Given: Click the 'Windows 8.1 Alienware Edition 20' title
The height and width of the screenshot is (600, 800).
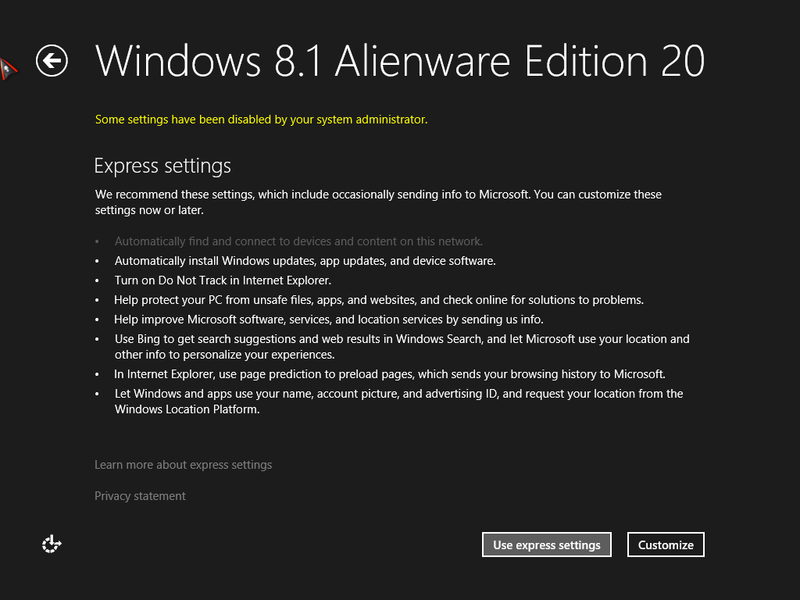Looking at the screenshot, I should [400, 61].
